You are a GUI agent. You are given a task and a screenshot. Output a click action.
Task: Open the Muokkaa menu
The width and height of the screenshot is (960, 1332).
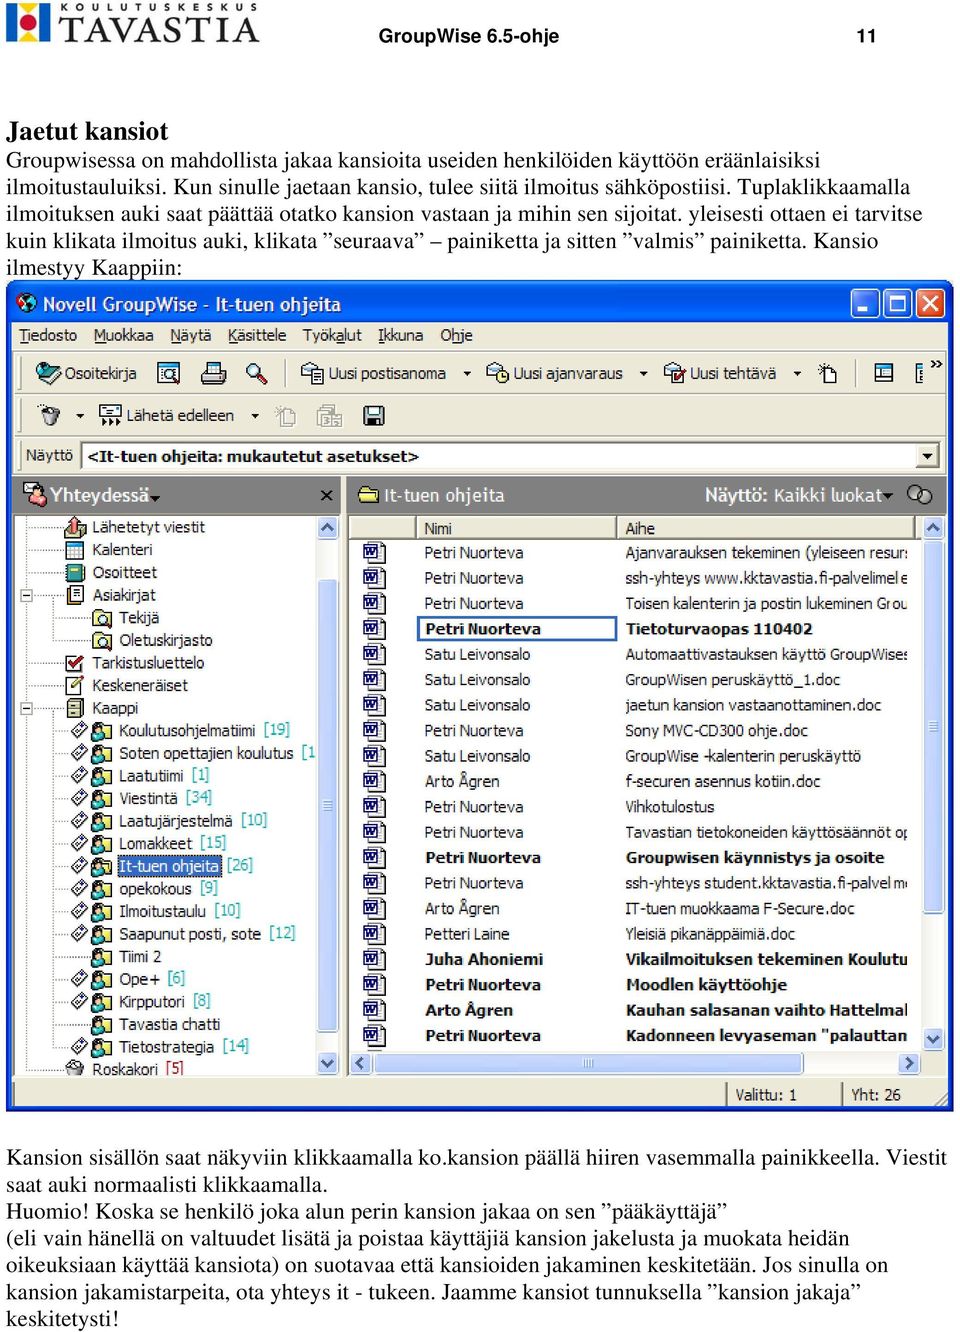tap(123, 335)
